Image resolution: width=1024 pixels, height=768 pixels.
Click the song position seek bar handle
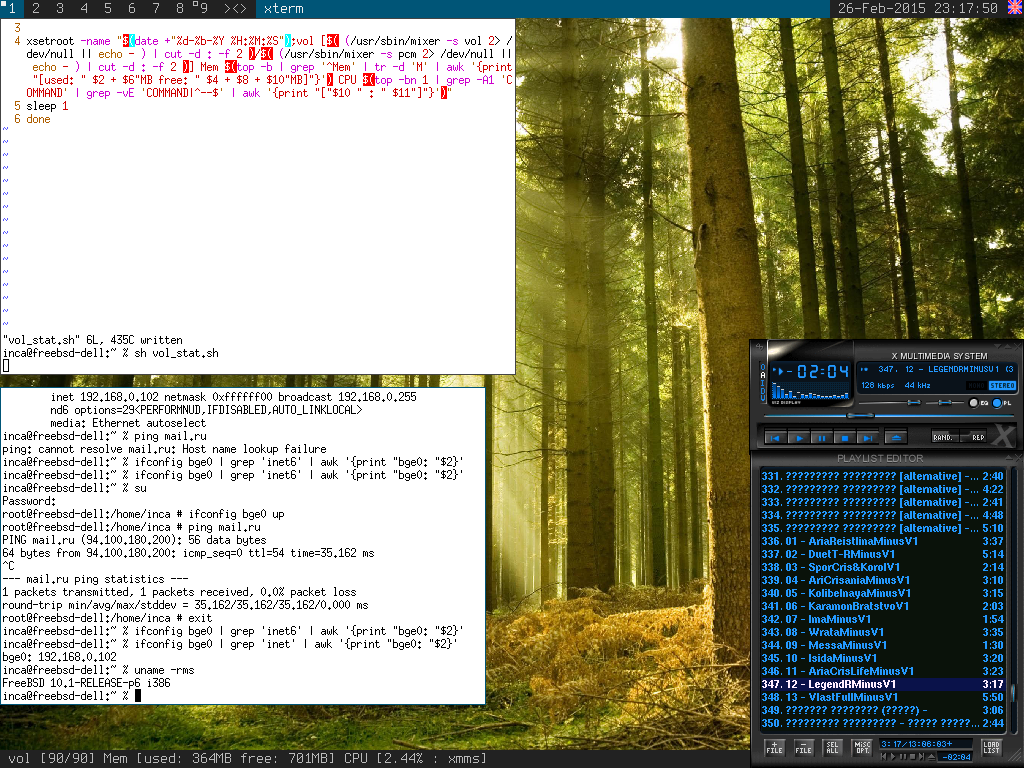(x=860, y=415)
